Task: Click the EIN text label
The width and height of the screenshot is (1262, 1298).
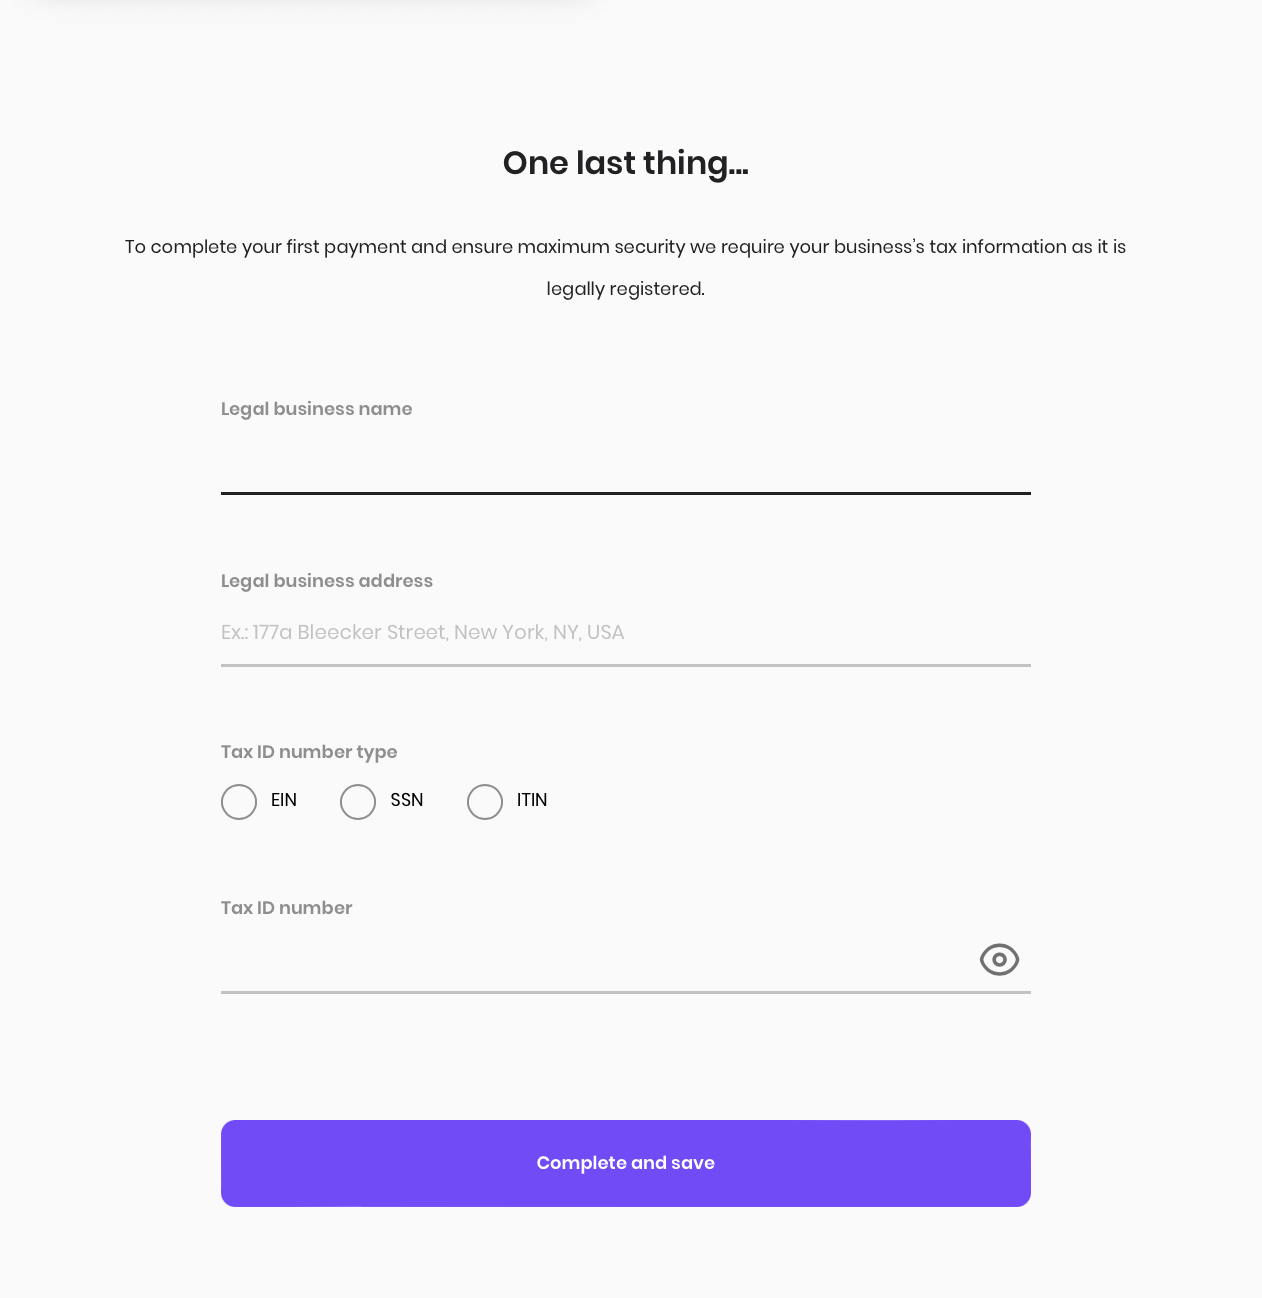Action: click(x=284, y=800)
